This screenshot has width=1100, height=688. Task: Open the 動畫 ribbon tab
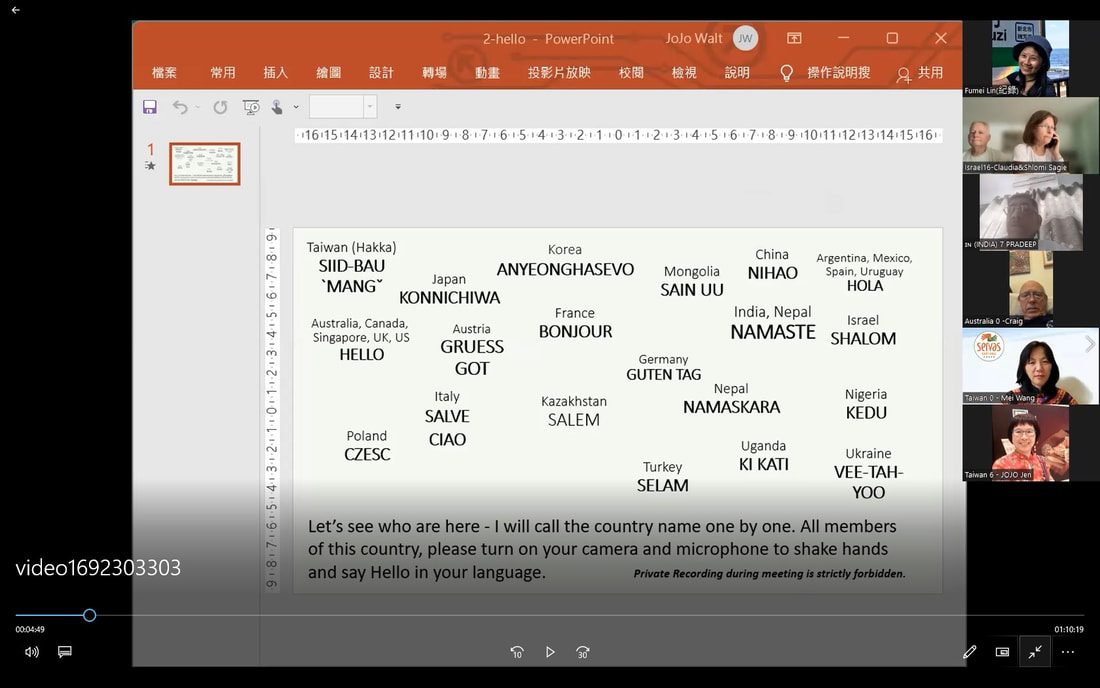click(487, 72)
